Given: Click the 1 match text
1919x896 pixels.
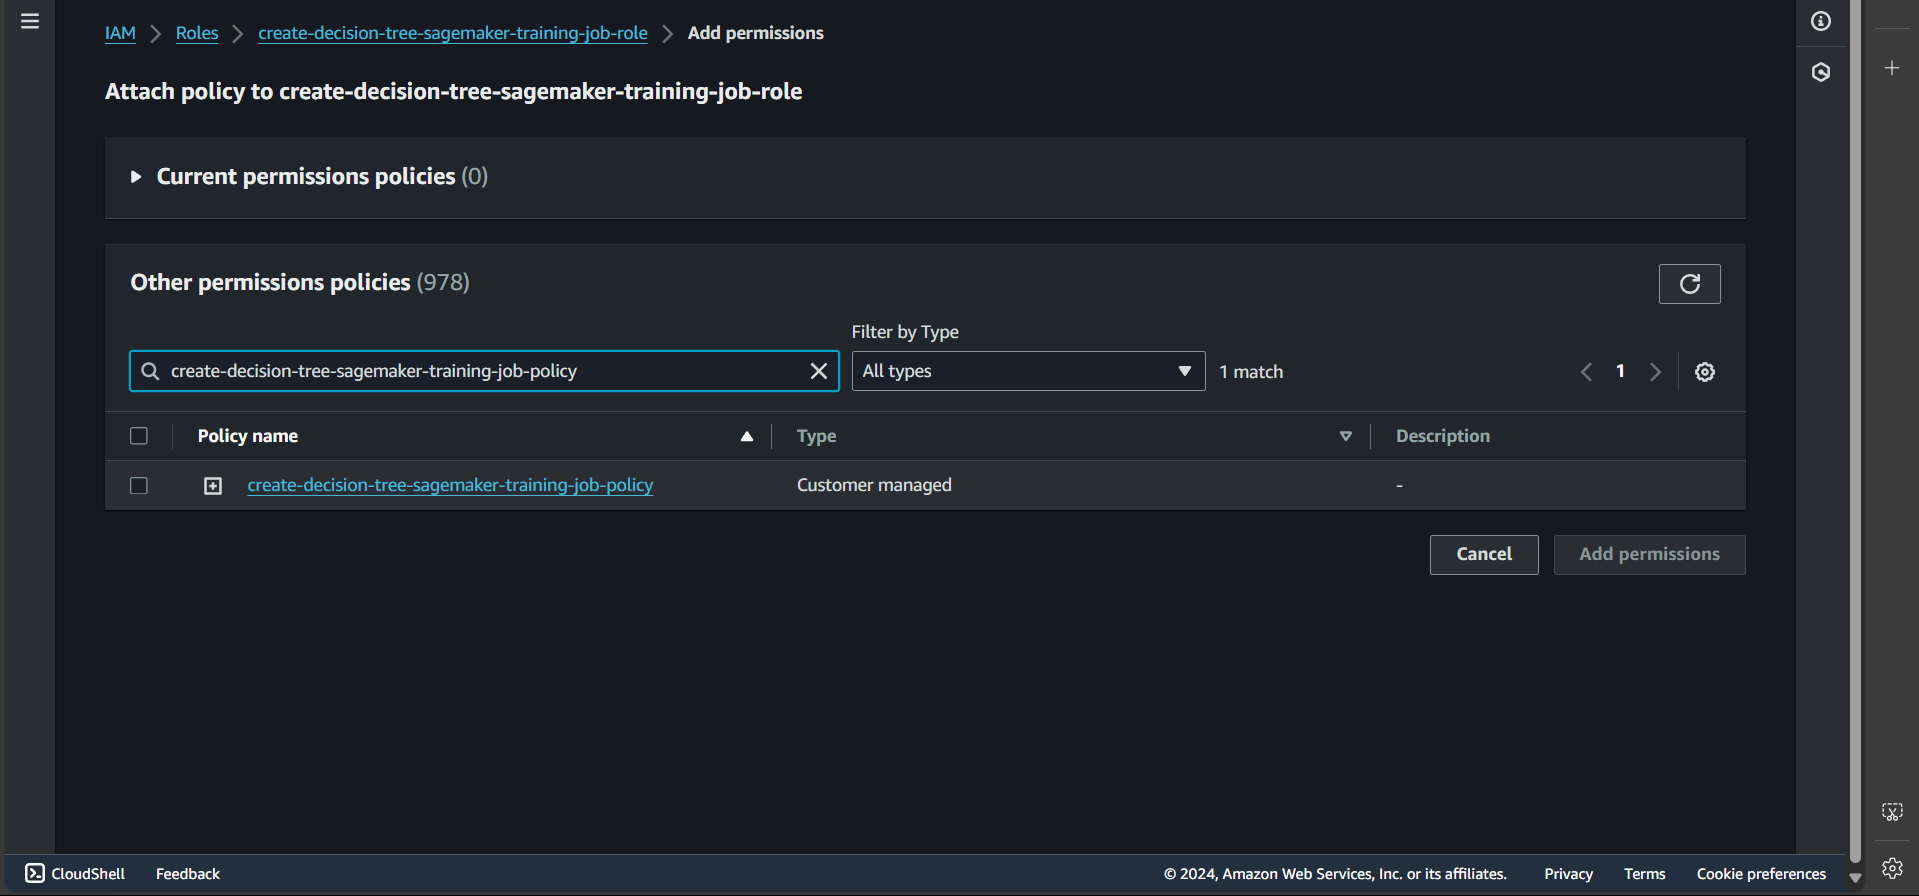Looking at the screenshot, I should click(x=1251, y=372).
